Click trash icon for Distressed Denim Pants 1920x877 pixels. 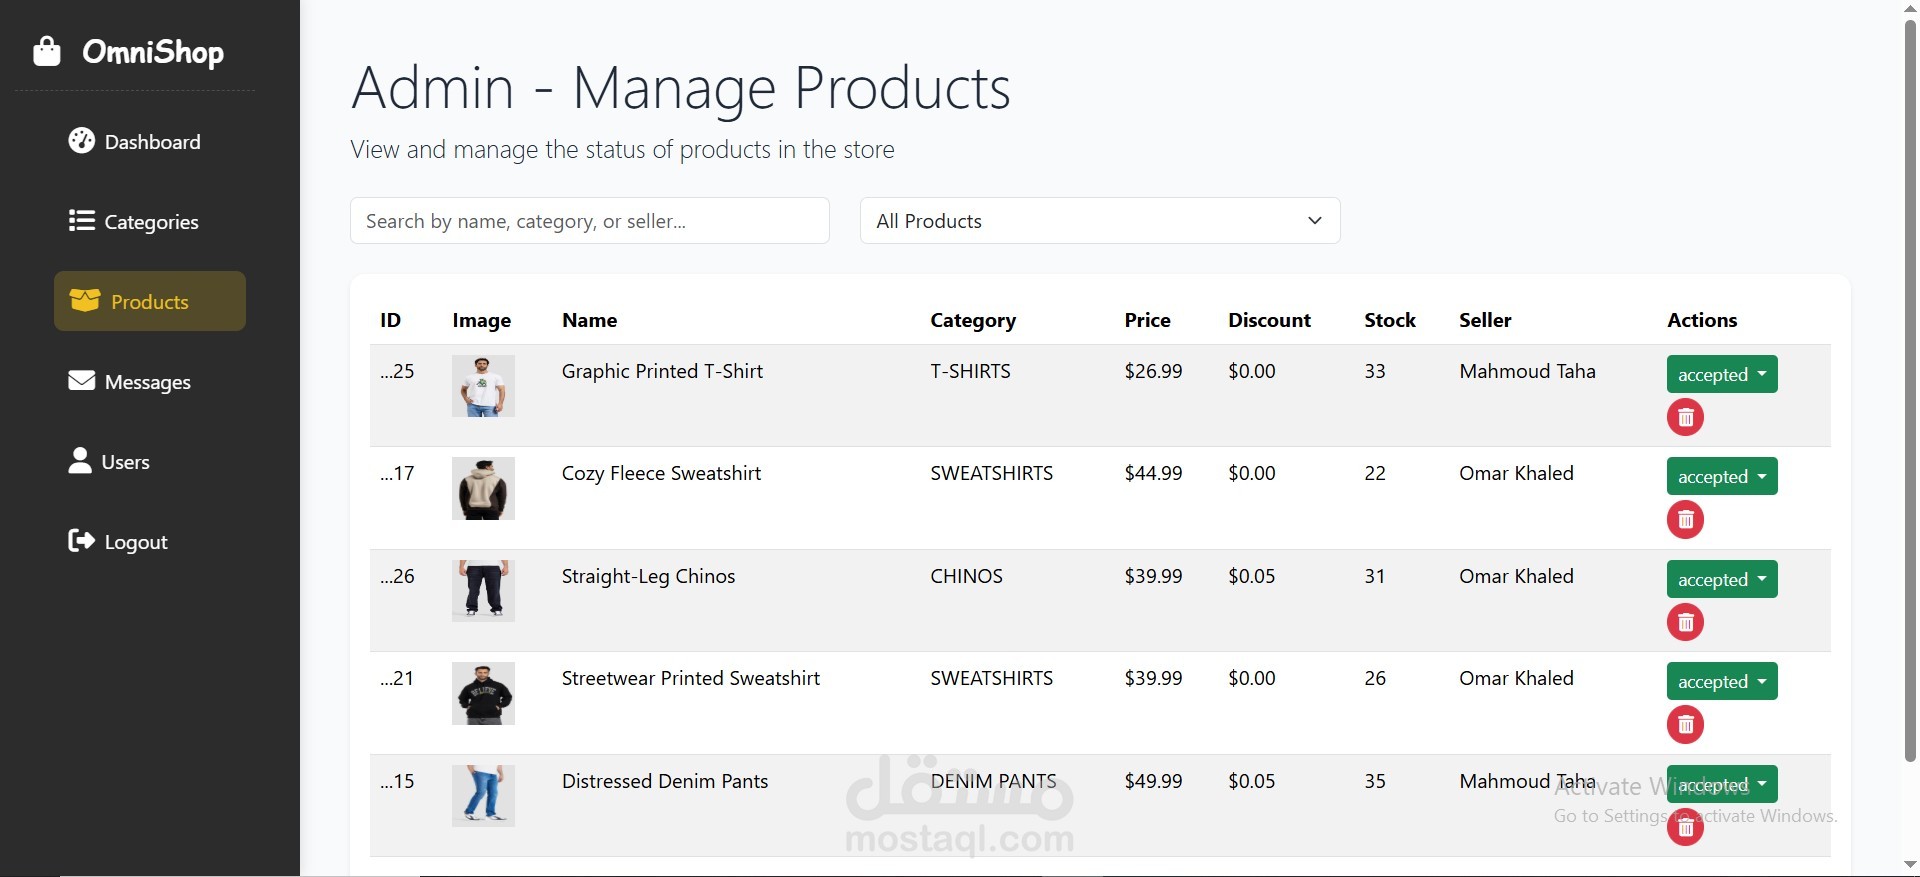[x=1685, y=827]
